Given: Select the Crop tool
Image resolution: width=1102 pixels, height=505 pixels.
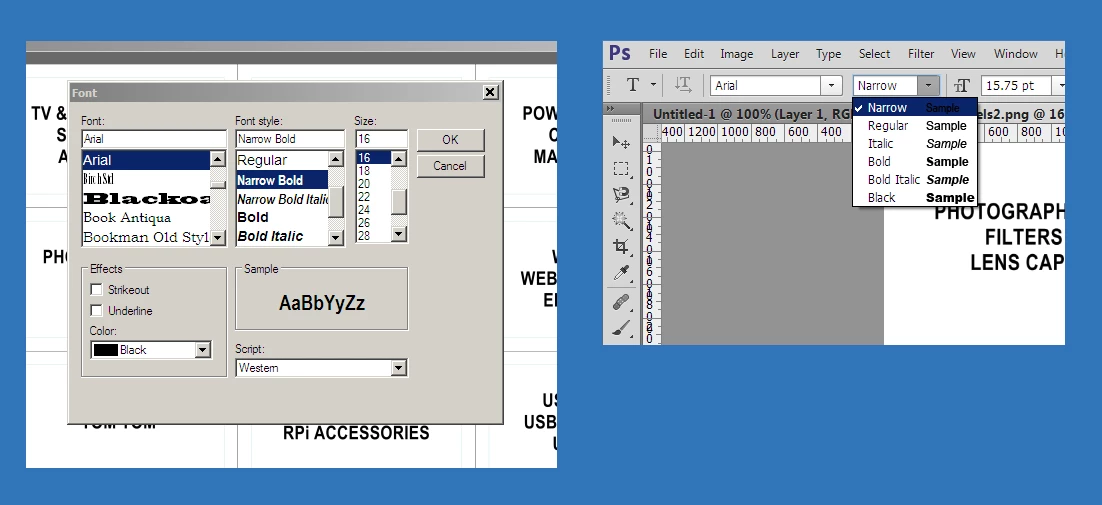Looking at the screenshot, I should pos(621,247).
